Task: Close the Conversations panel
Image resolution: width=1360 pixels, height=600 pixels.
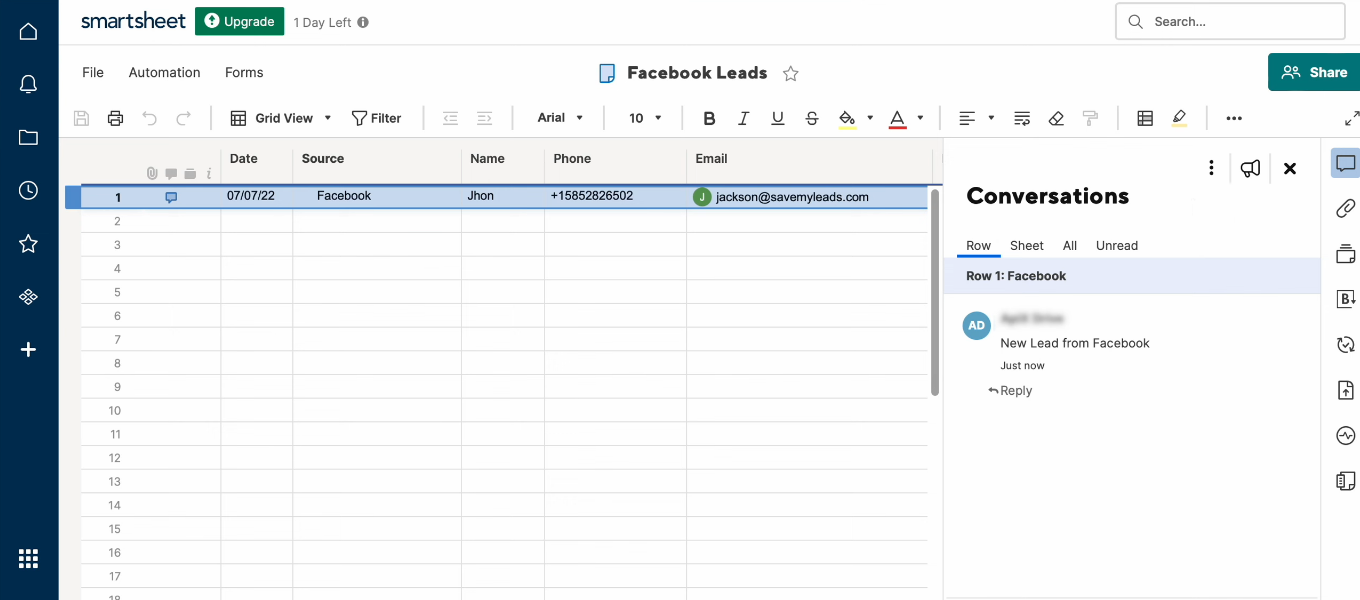Action: (1290, 168)
